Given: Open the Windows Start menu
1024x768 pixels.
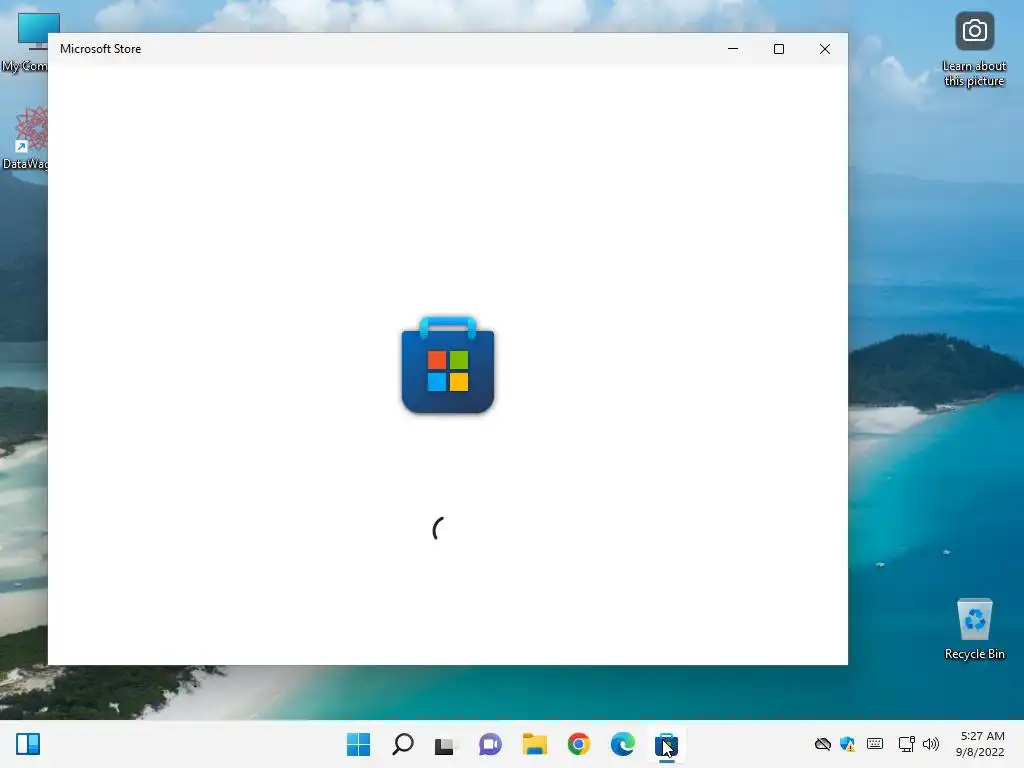Looking at the screenshot, I should (x=359, y=744).
